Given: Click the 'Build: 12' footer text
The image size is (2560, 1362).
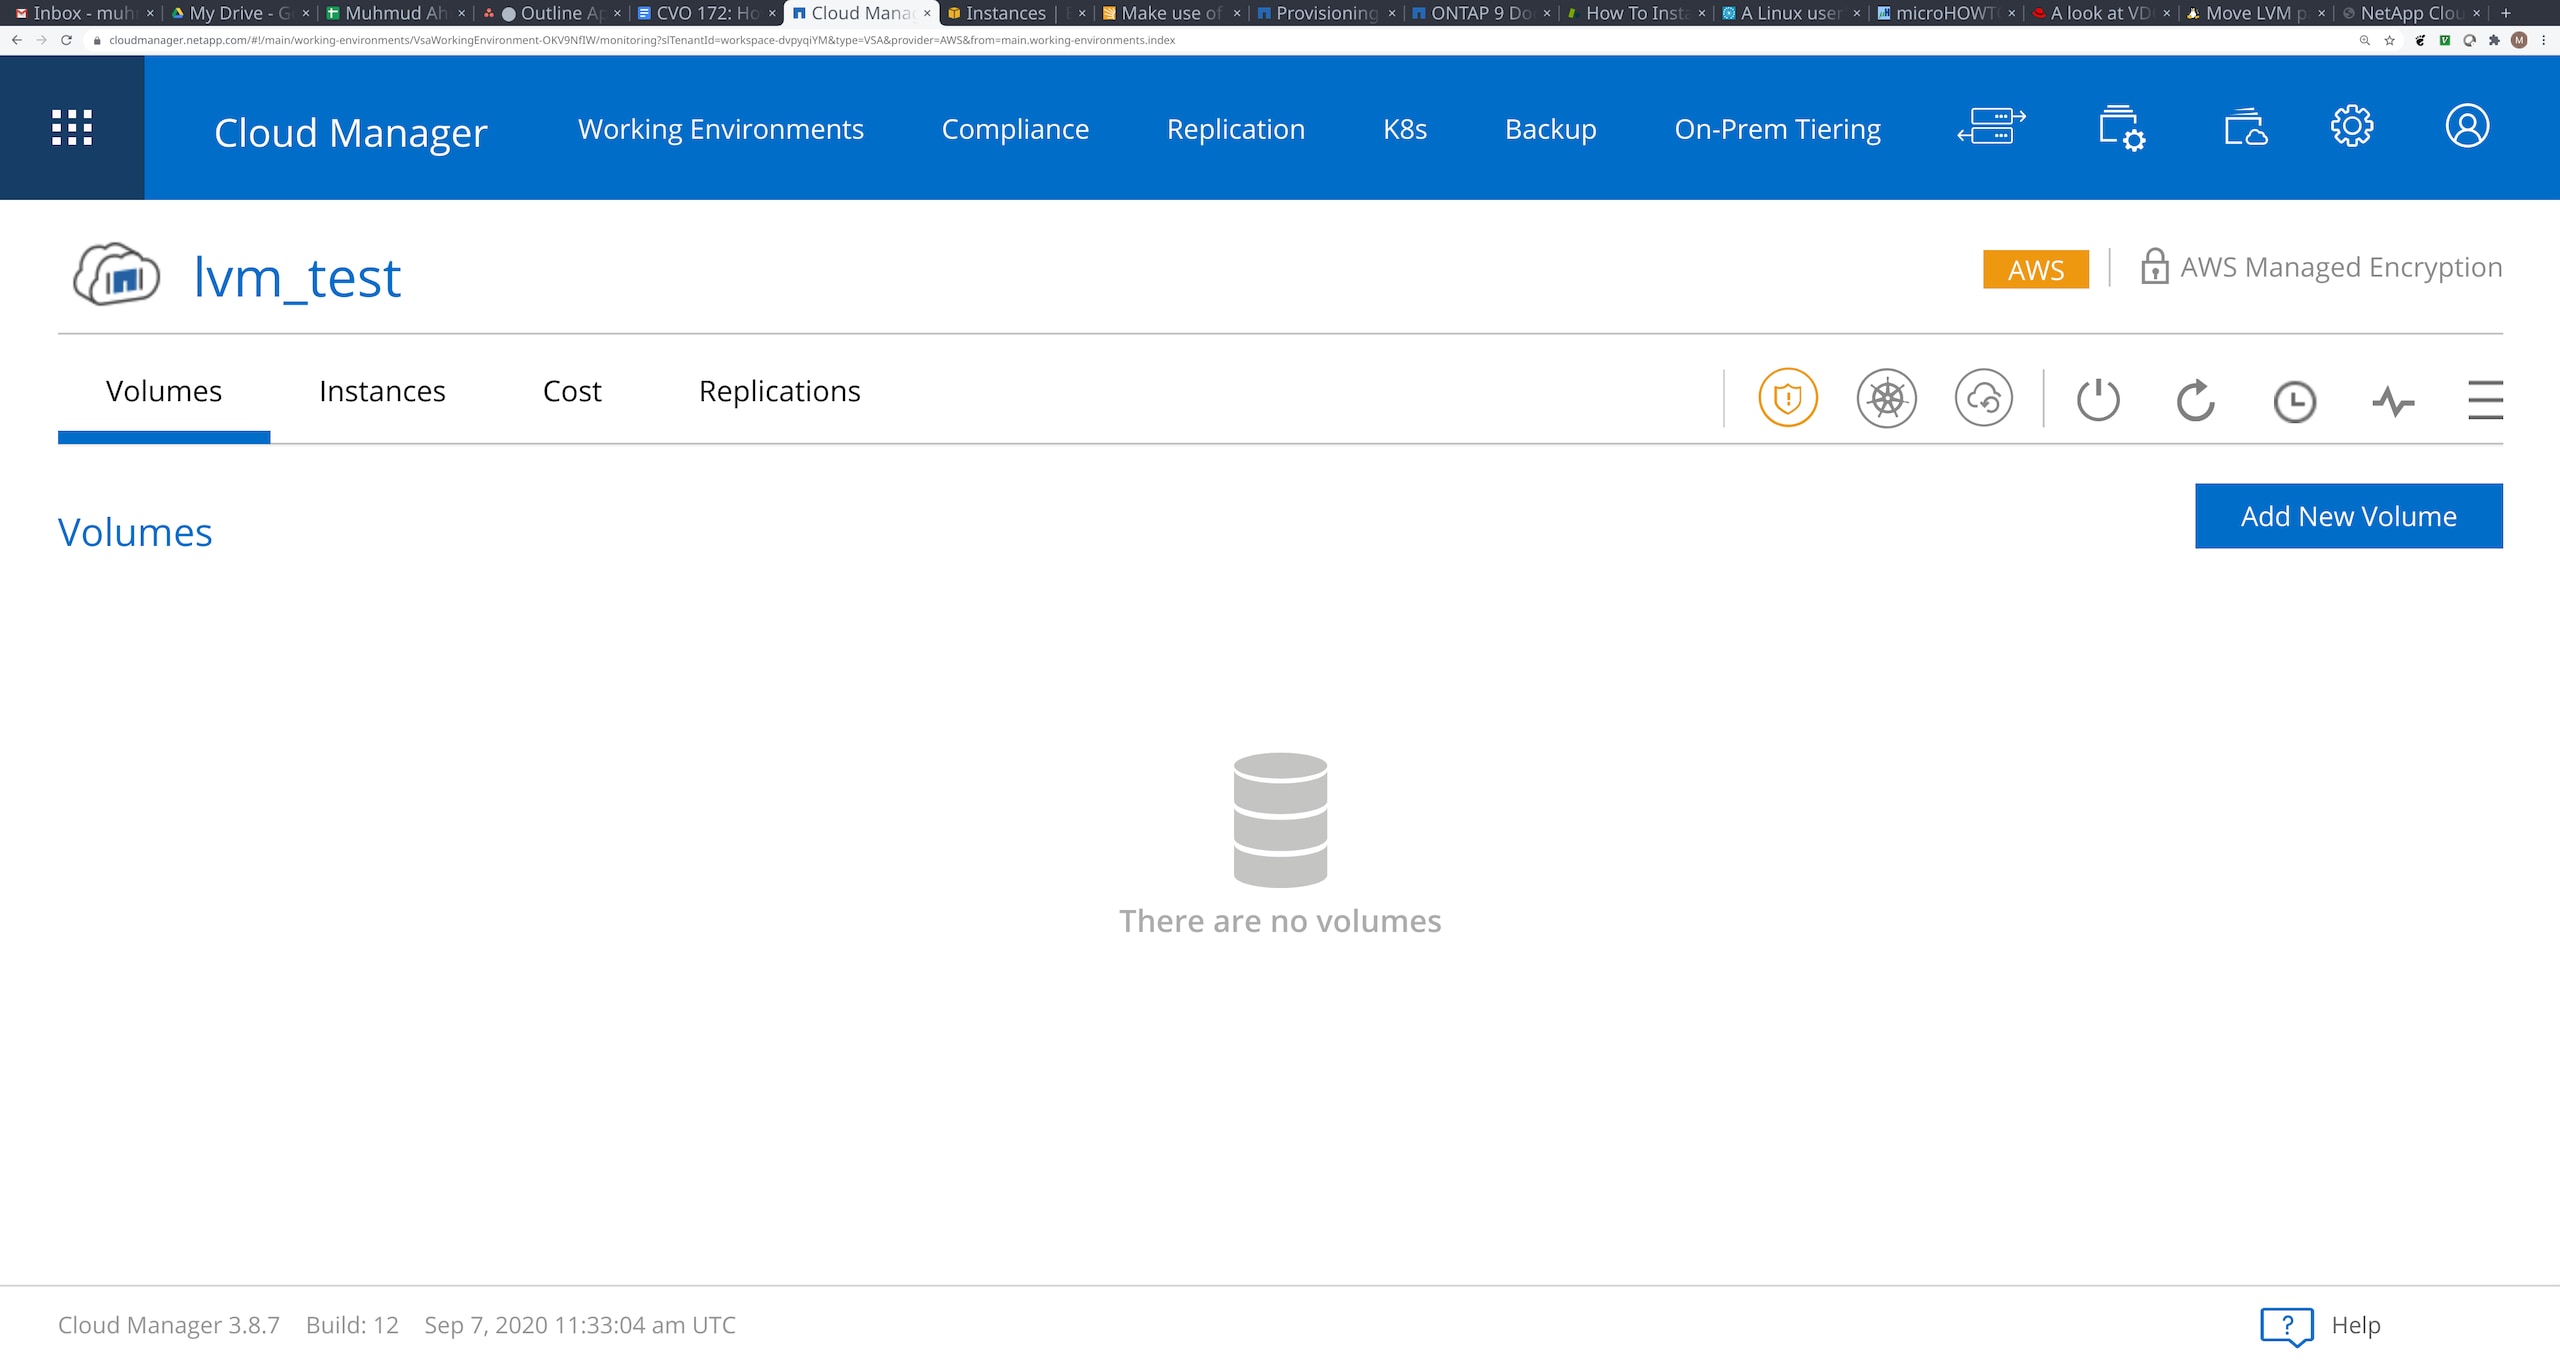Looking at the screenshot, I should [x=352, y=1325].
